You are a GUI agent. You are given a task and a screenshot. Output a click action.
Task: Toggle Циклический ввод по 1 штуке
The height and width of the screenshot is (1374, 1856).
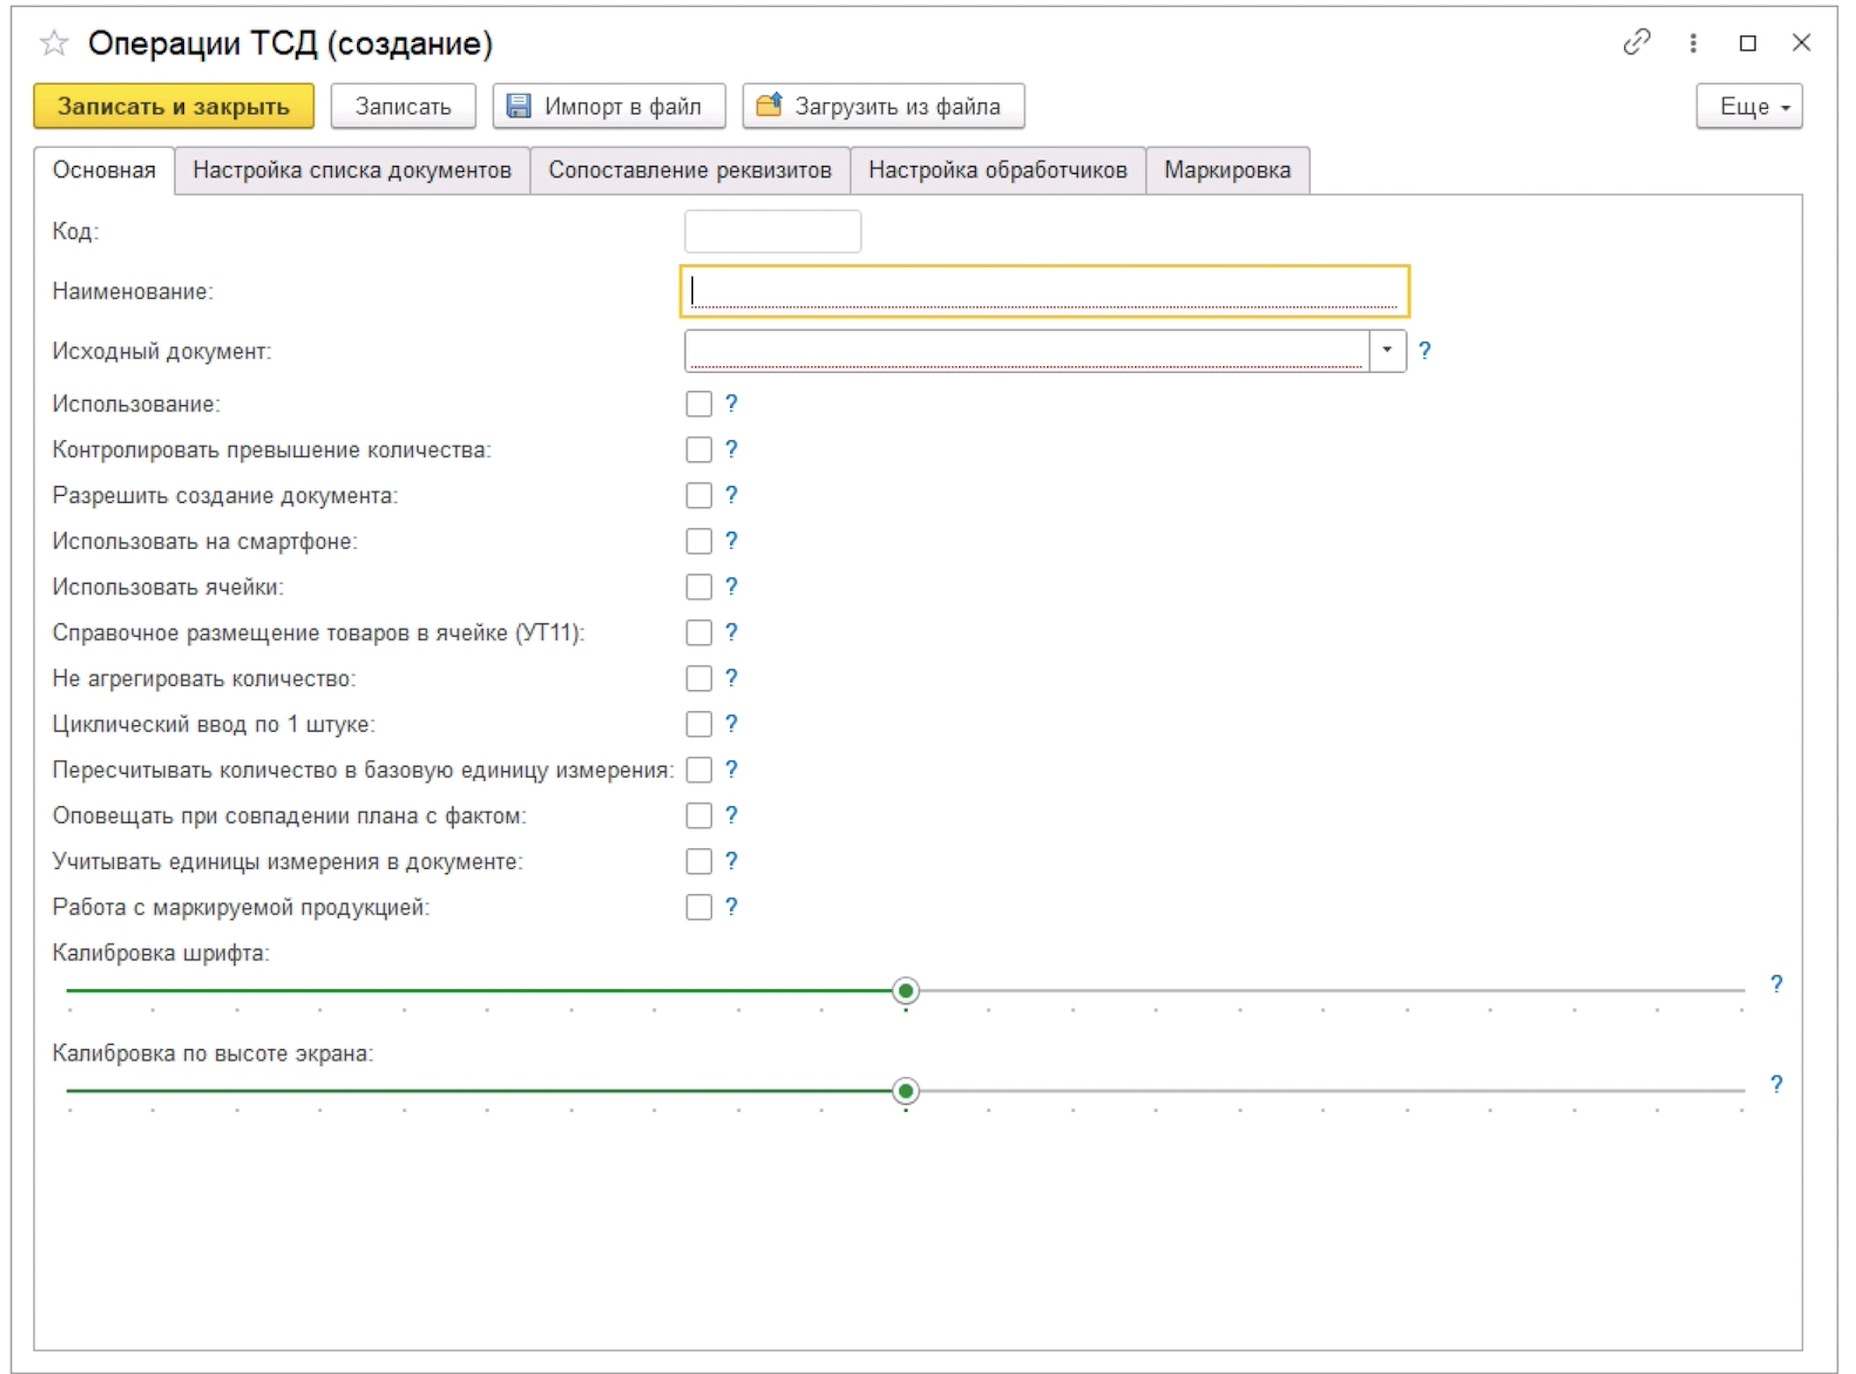coord(699,724)
